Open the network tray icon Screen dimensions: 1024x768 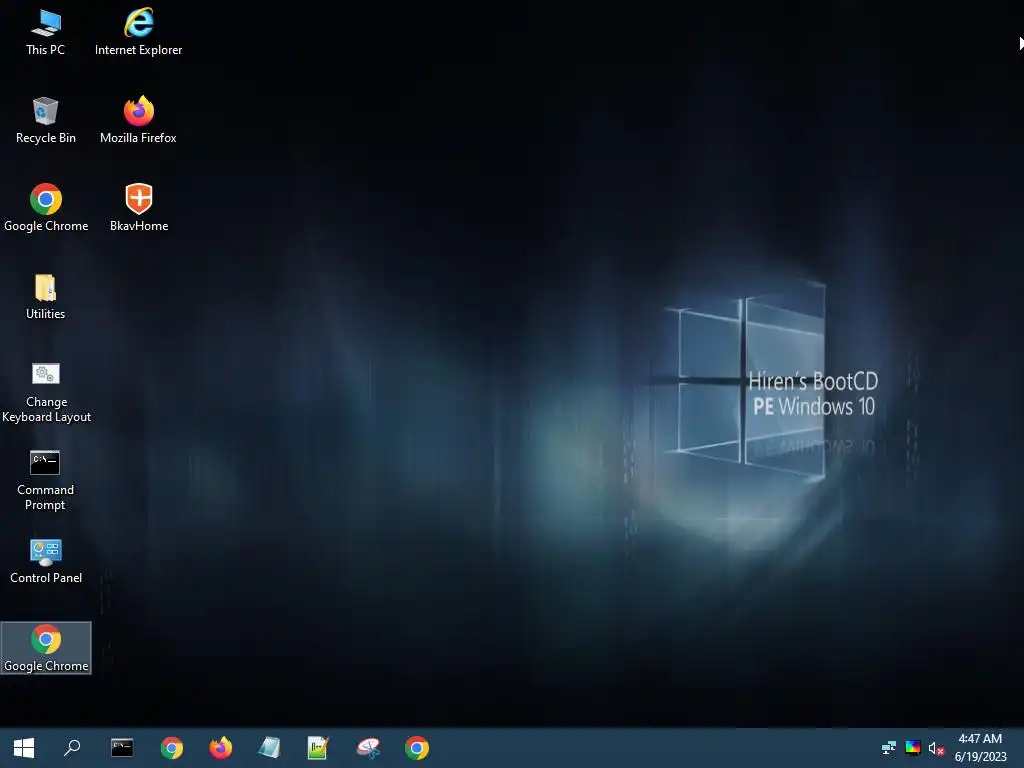tap(889, 748)
